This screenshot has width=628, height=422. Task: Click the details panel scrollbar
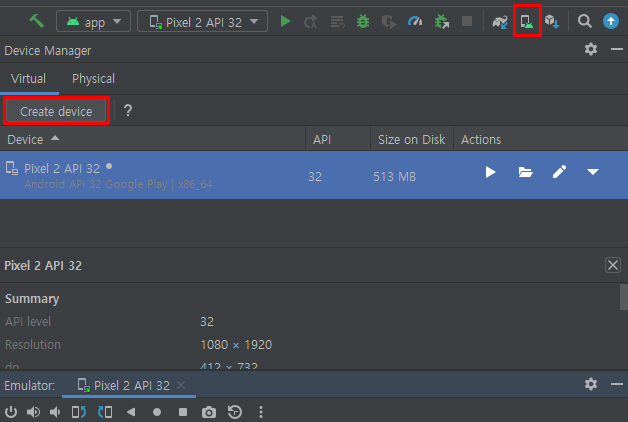coord(624,297)
